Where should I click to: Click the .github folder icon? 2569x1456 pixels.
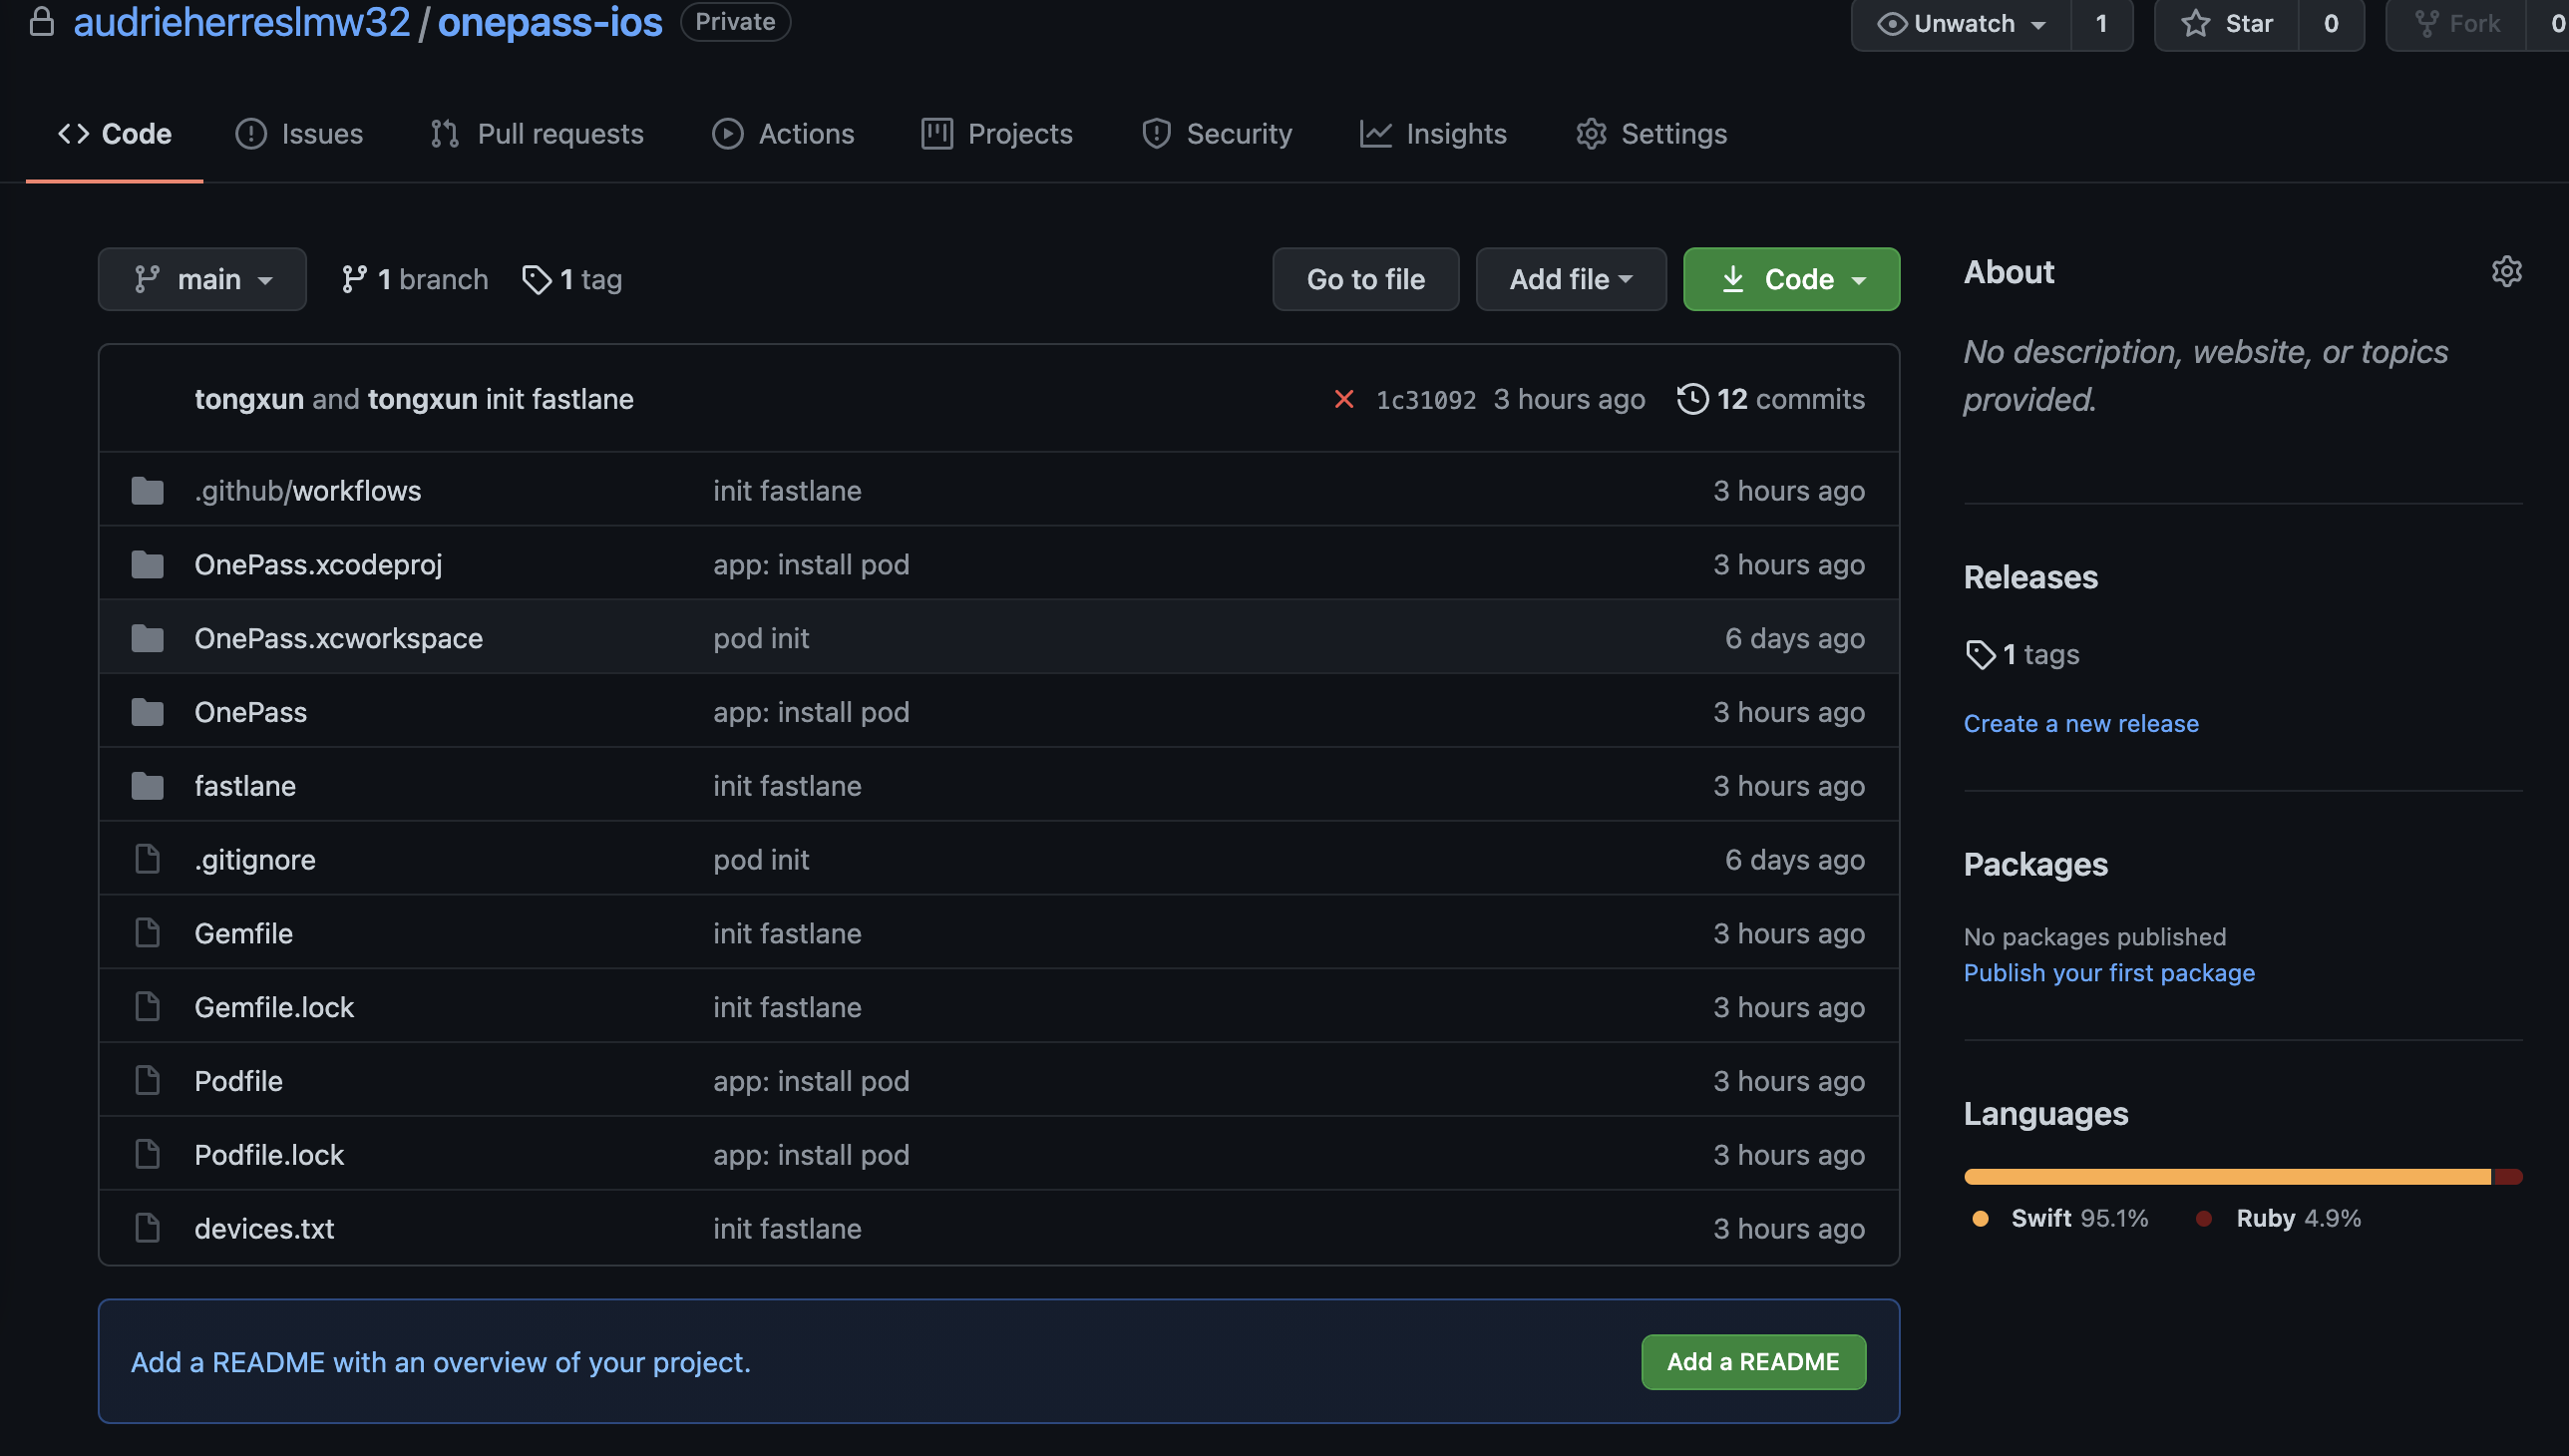click(148, 491)
